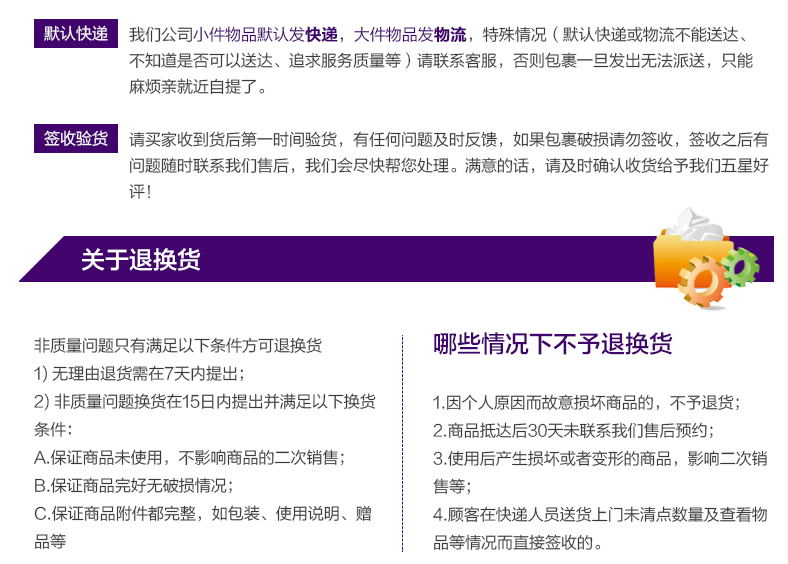Click the 哪些情况下不予退换货 heading

coord(553,344)
